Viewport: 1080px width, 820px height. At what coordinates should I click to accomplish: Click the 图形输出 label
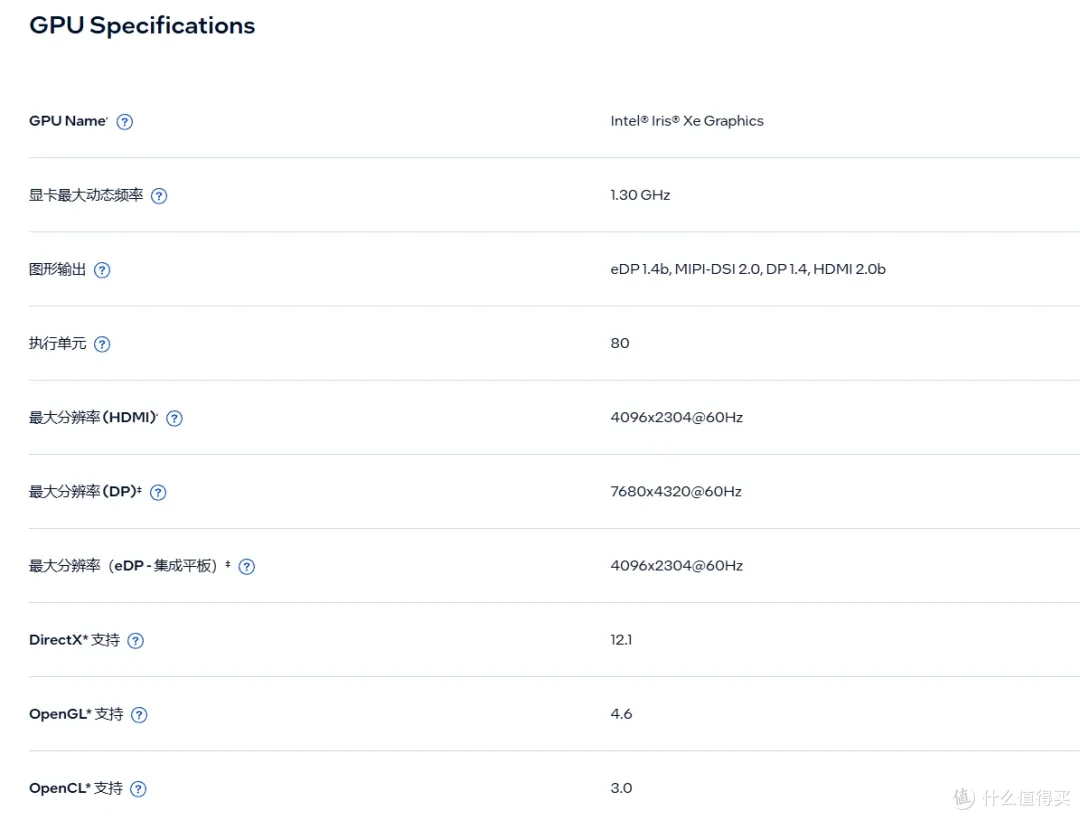[57, 269]
